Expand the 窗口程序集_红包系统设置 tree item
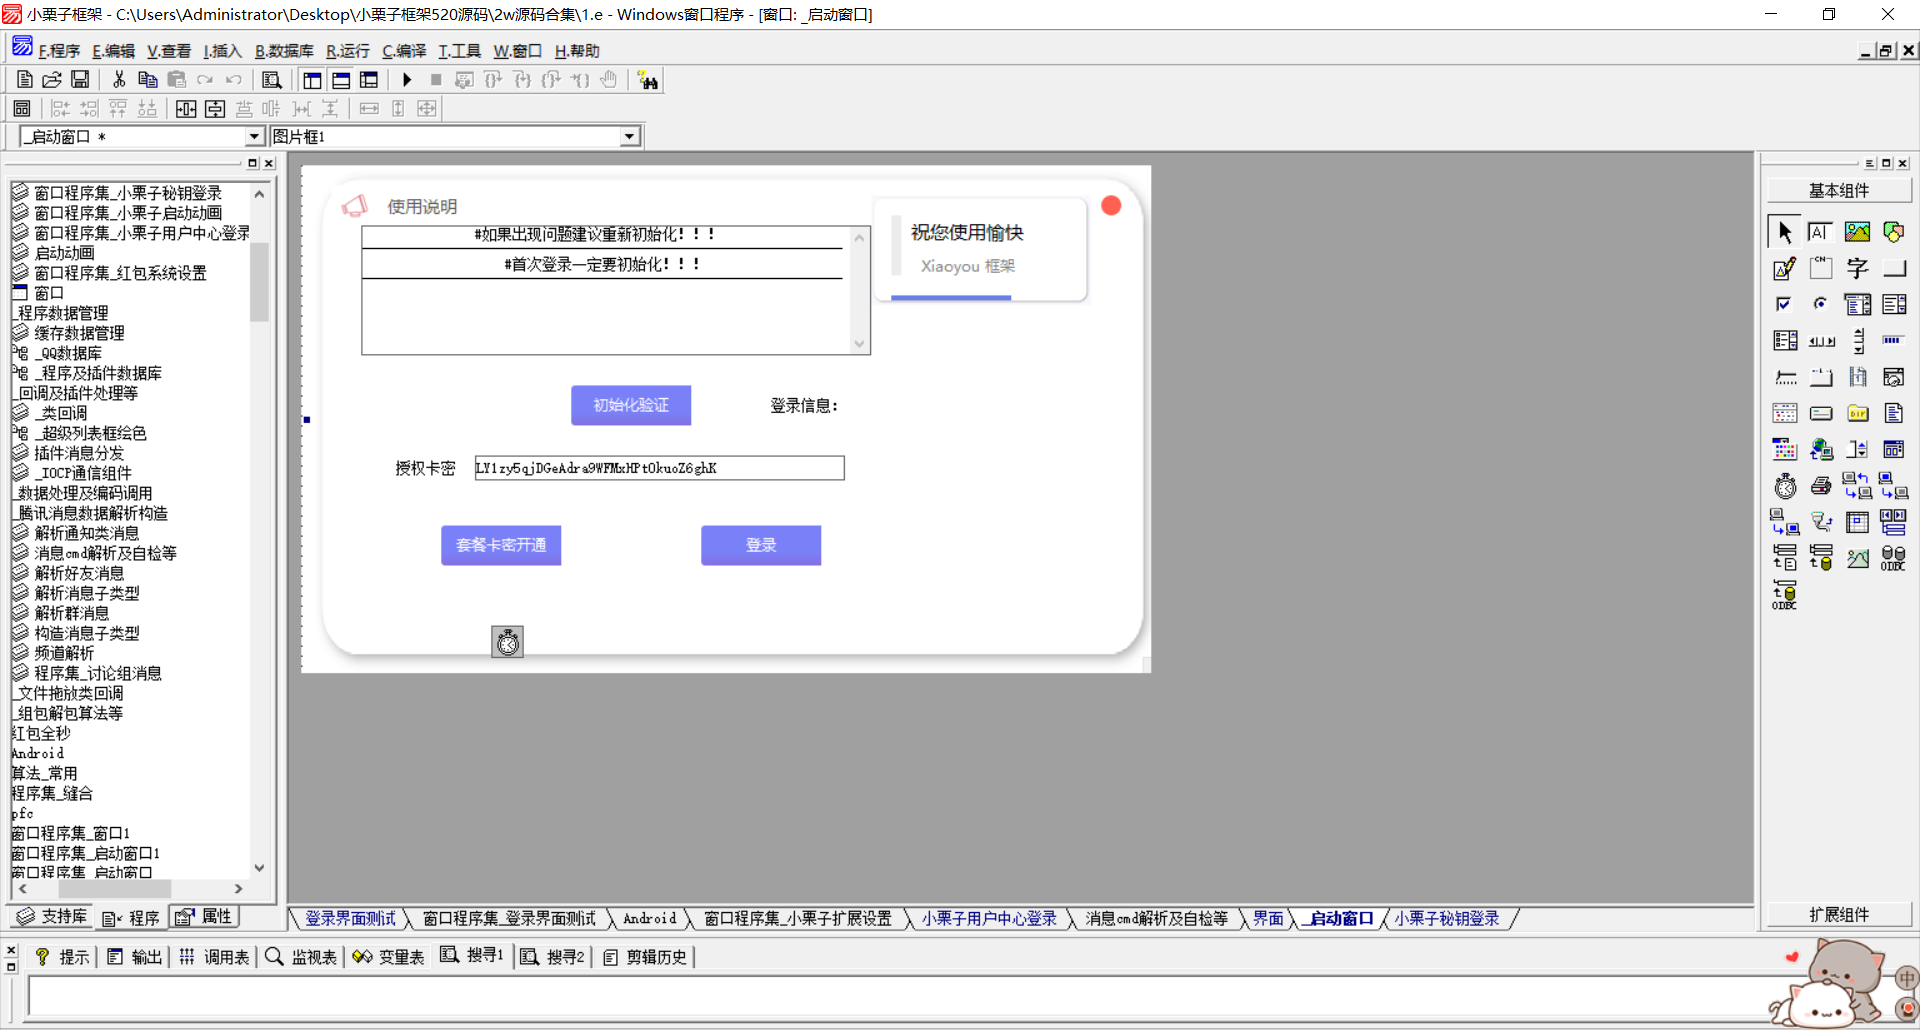This screenshot has height=1030, width=1920. point(120,273)
